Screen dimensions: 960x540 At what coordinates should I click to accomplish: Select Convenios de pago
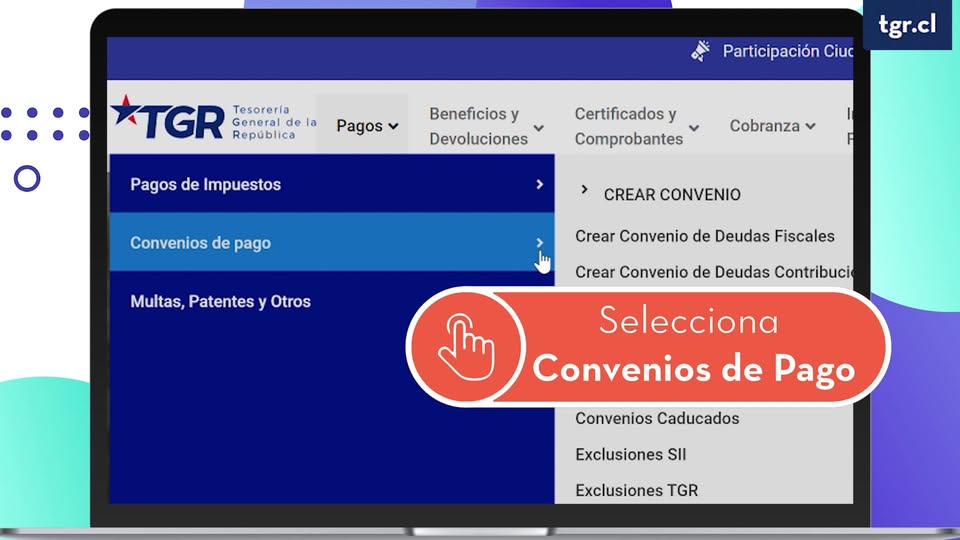[x=332, y=242]
